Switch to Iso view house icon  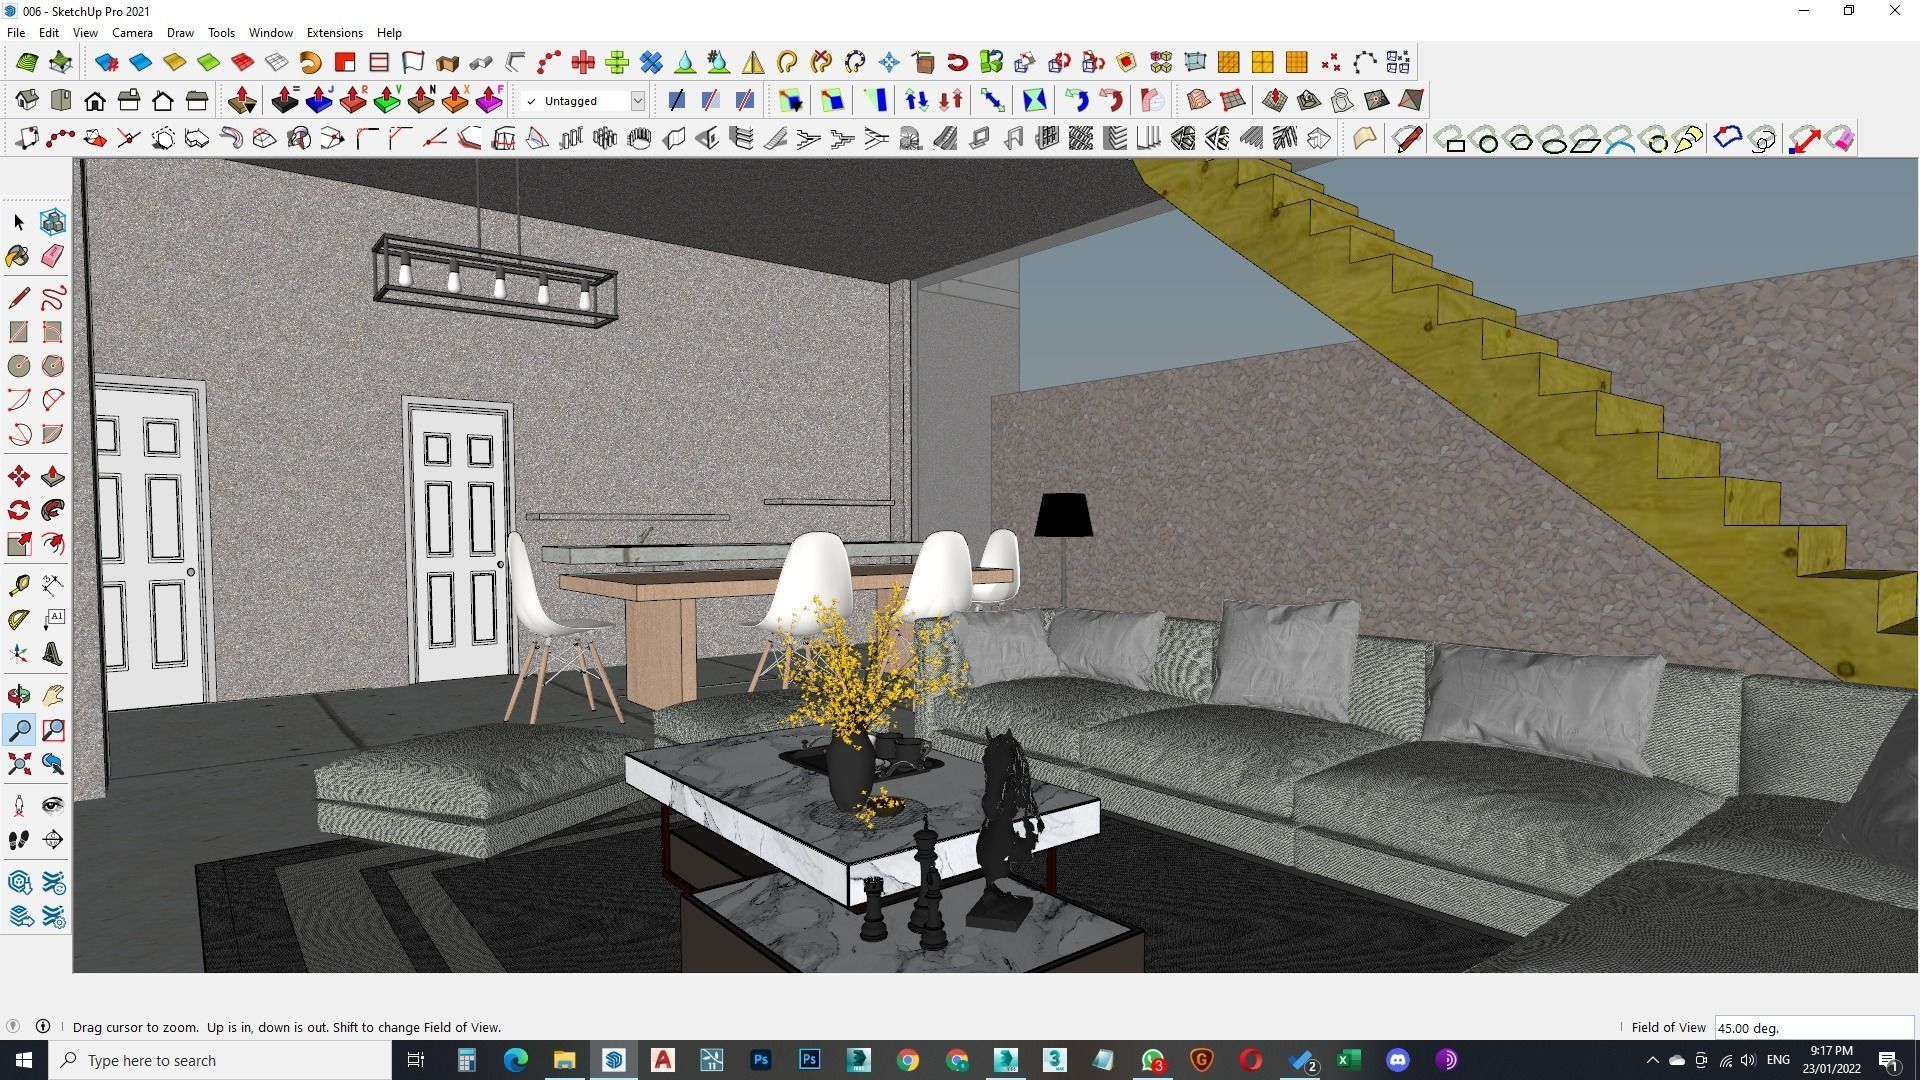(x=27, y=100)
